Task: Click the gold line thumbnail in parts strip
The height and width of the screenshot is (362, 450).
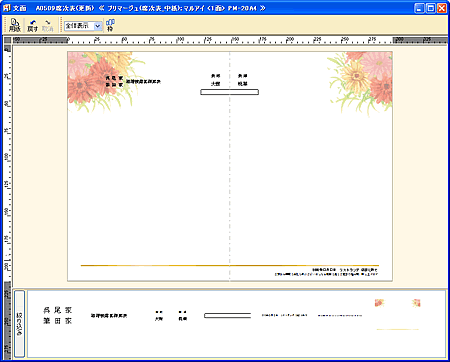Action: click(398, 329)
